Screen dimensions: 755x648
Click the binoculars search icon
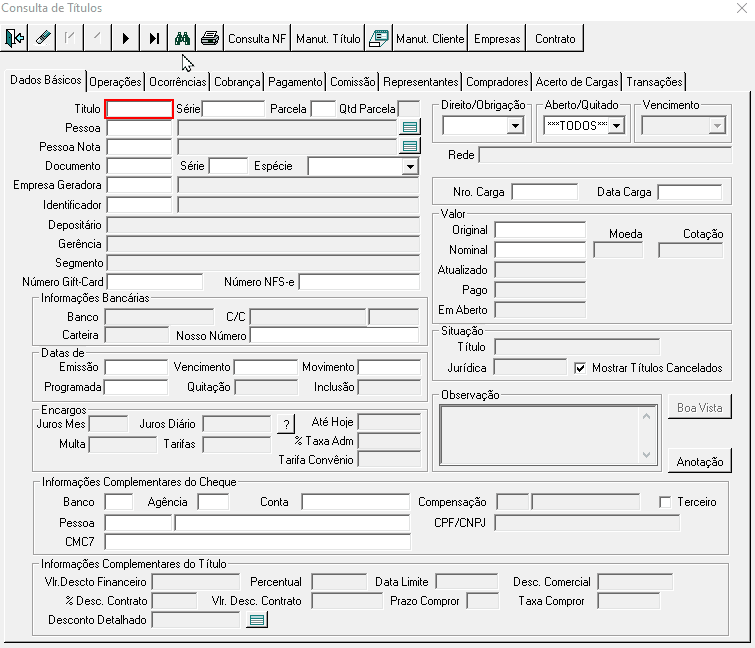tap(182, 38)
